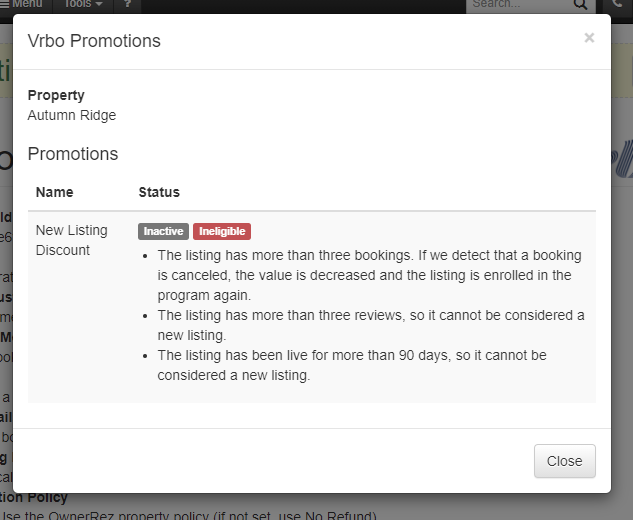Image resolution: width=633 pixels, height=520 pixels.
Task: Click the Vrbo Promotions dialog title
Action: pyautogui.click(x=94, y=41)
